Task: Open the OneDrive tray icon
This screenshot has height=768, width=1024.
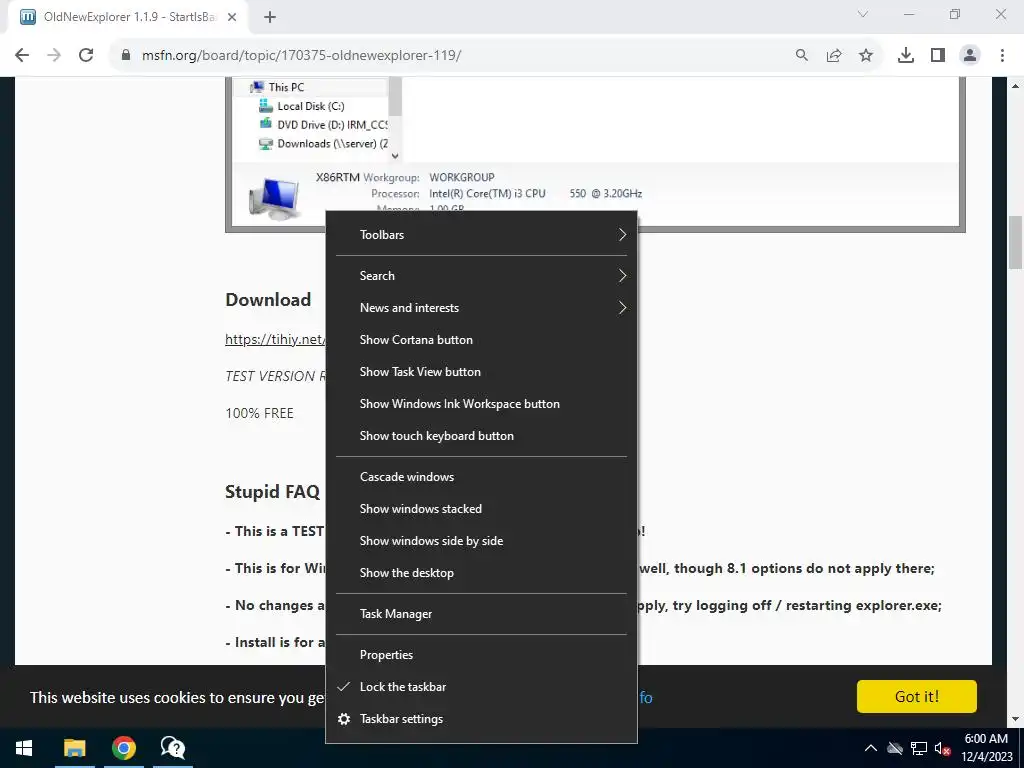Action: [895, 748]
